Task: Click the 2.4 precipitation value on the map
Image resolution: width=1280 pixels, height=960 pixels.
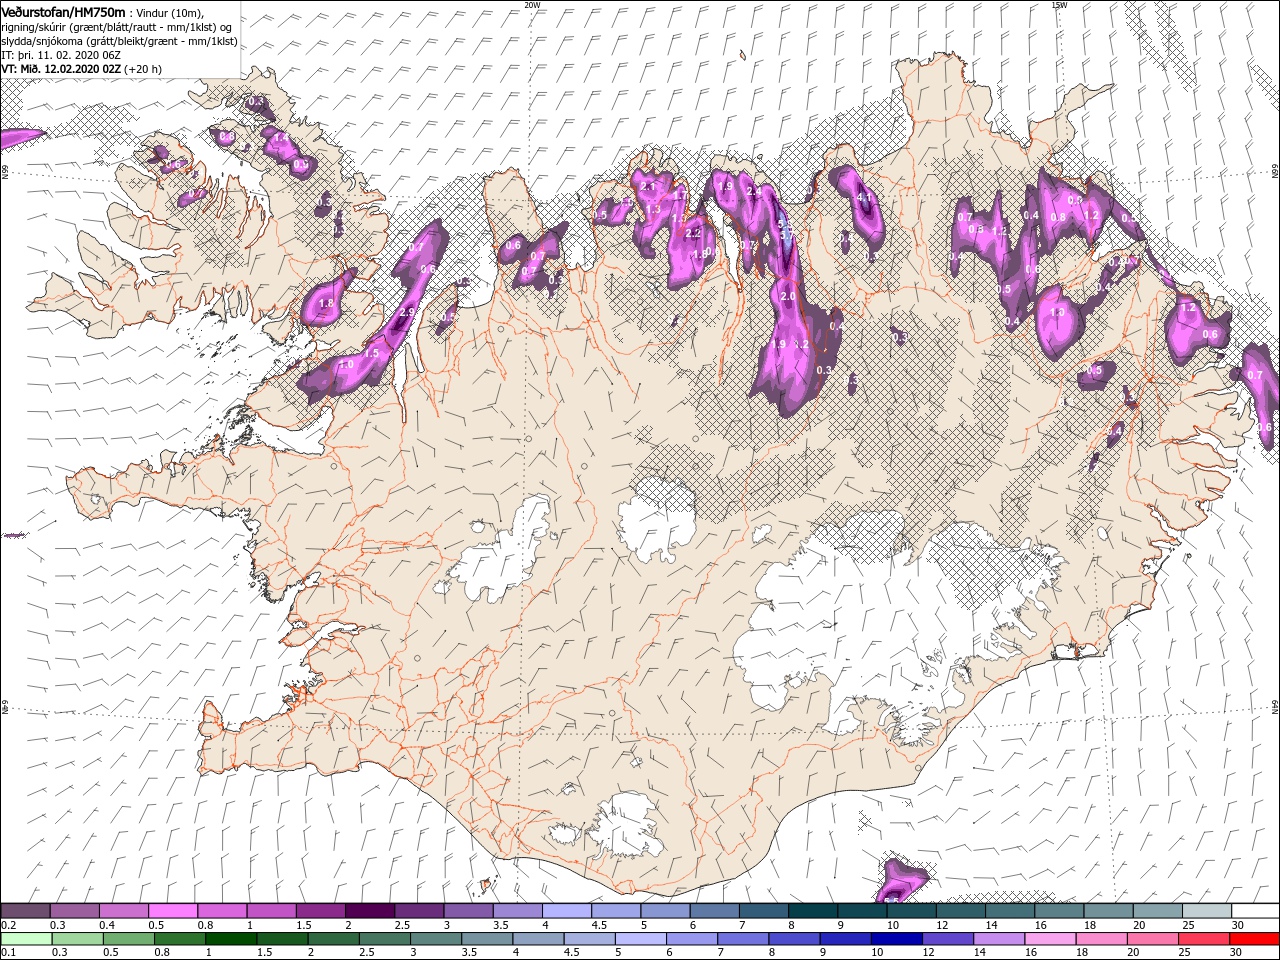Action: click(x=754, y=191)
